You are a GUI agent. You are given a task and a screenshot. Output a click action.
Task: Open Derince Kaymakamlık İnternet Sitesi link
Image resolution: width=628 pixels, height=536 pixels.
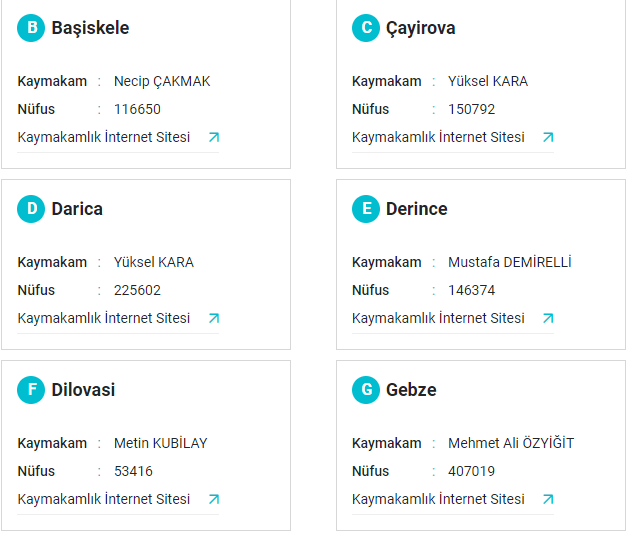pyautogui.click(x=438, y=318)
